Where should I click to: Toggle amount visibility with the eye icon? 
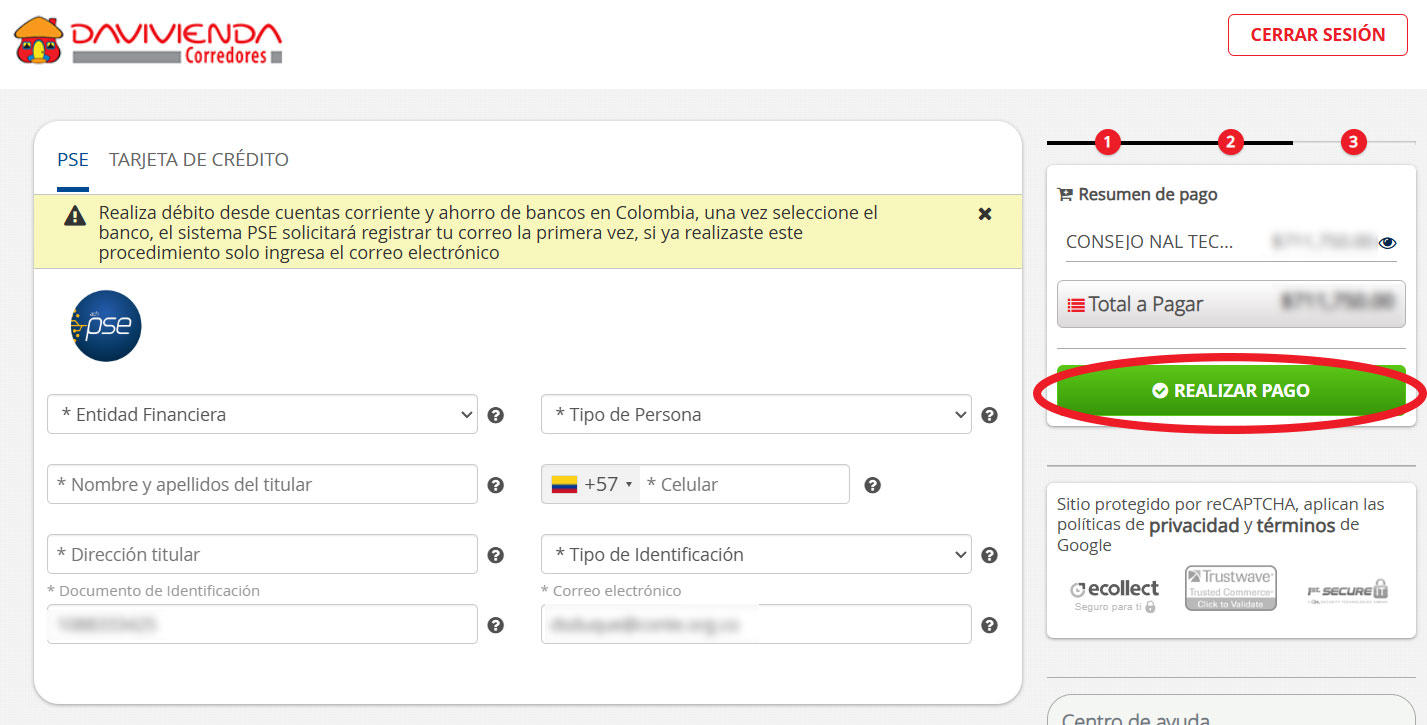(x=1387, y=242)
